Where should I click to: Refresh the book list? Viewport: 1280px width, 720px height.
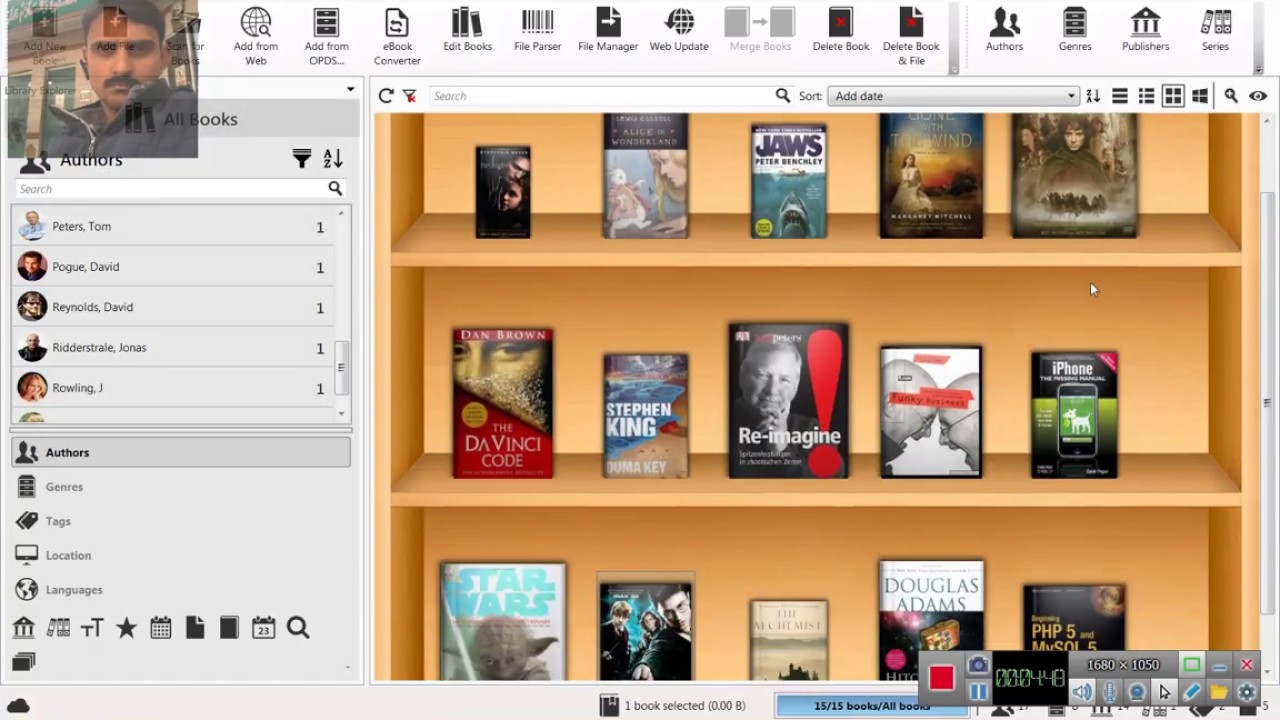point(386,96)
